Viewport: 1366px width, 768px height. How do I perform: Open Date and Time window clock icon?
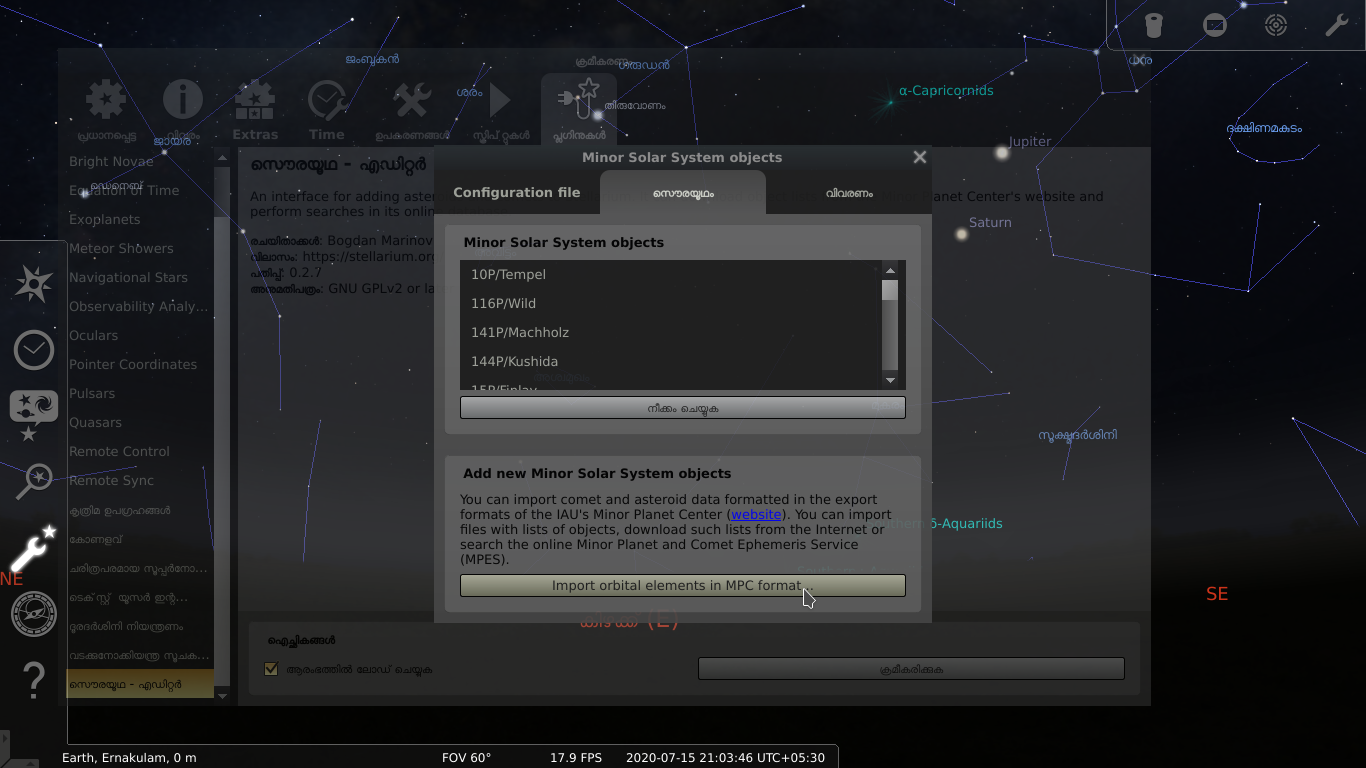[34, 350]
